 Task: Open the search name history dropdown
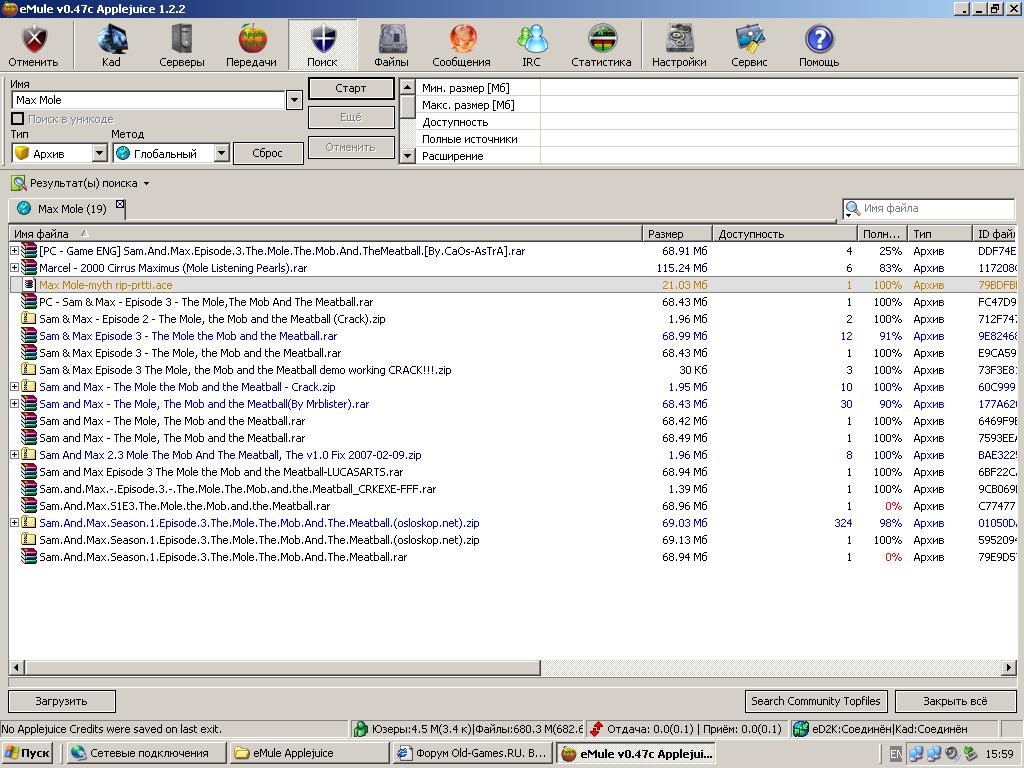[x=294, y=100]
